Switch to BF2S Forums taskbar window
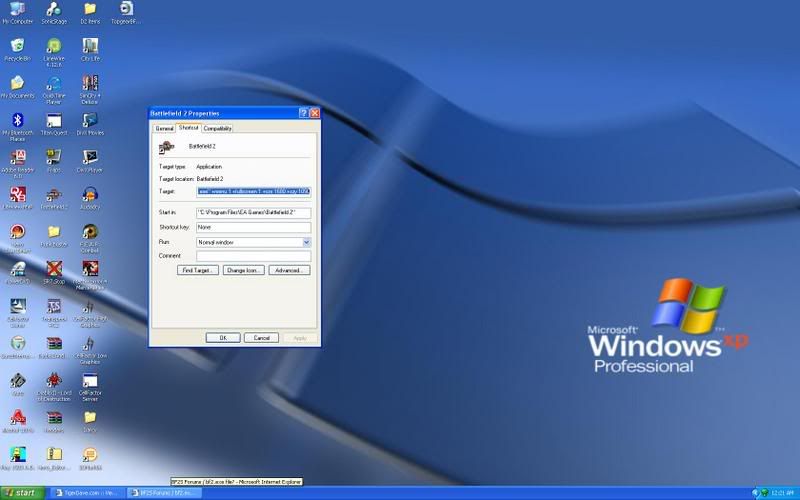Image resolution: width=800 pixels, height=500 pixels. point(164,493)
